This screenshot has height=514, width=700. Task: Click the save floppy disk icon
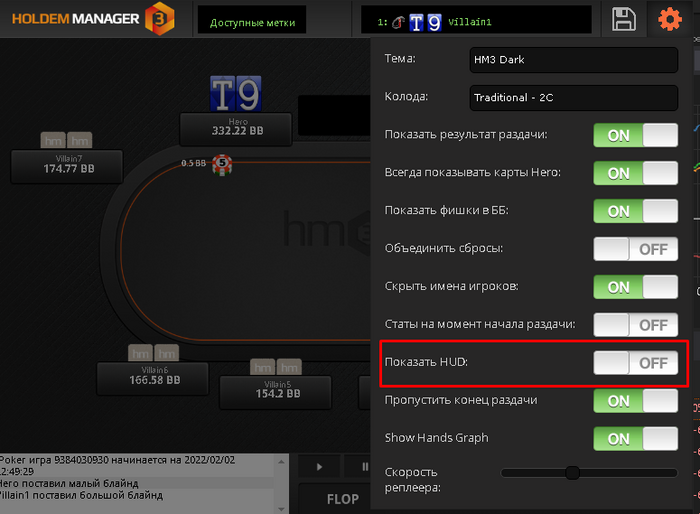coord(623,19)
